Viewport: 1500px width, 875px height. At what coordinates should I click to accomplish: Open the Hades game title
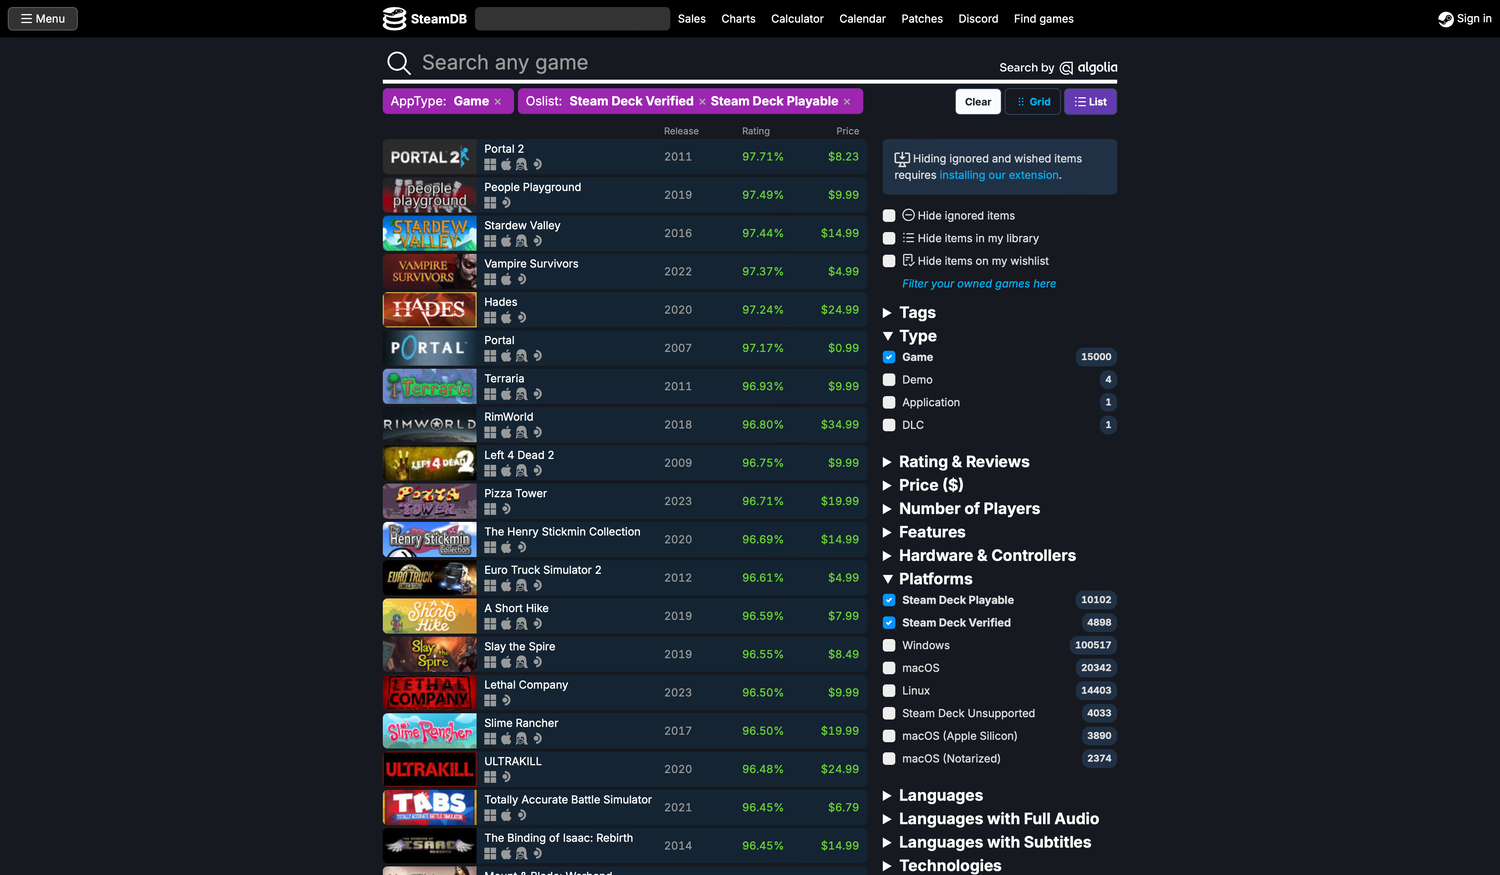point(501,302)
